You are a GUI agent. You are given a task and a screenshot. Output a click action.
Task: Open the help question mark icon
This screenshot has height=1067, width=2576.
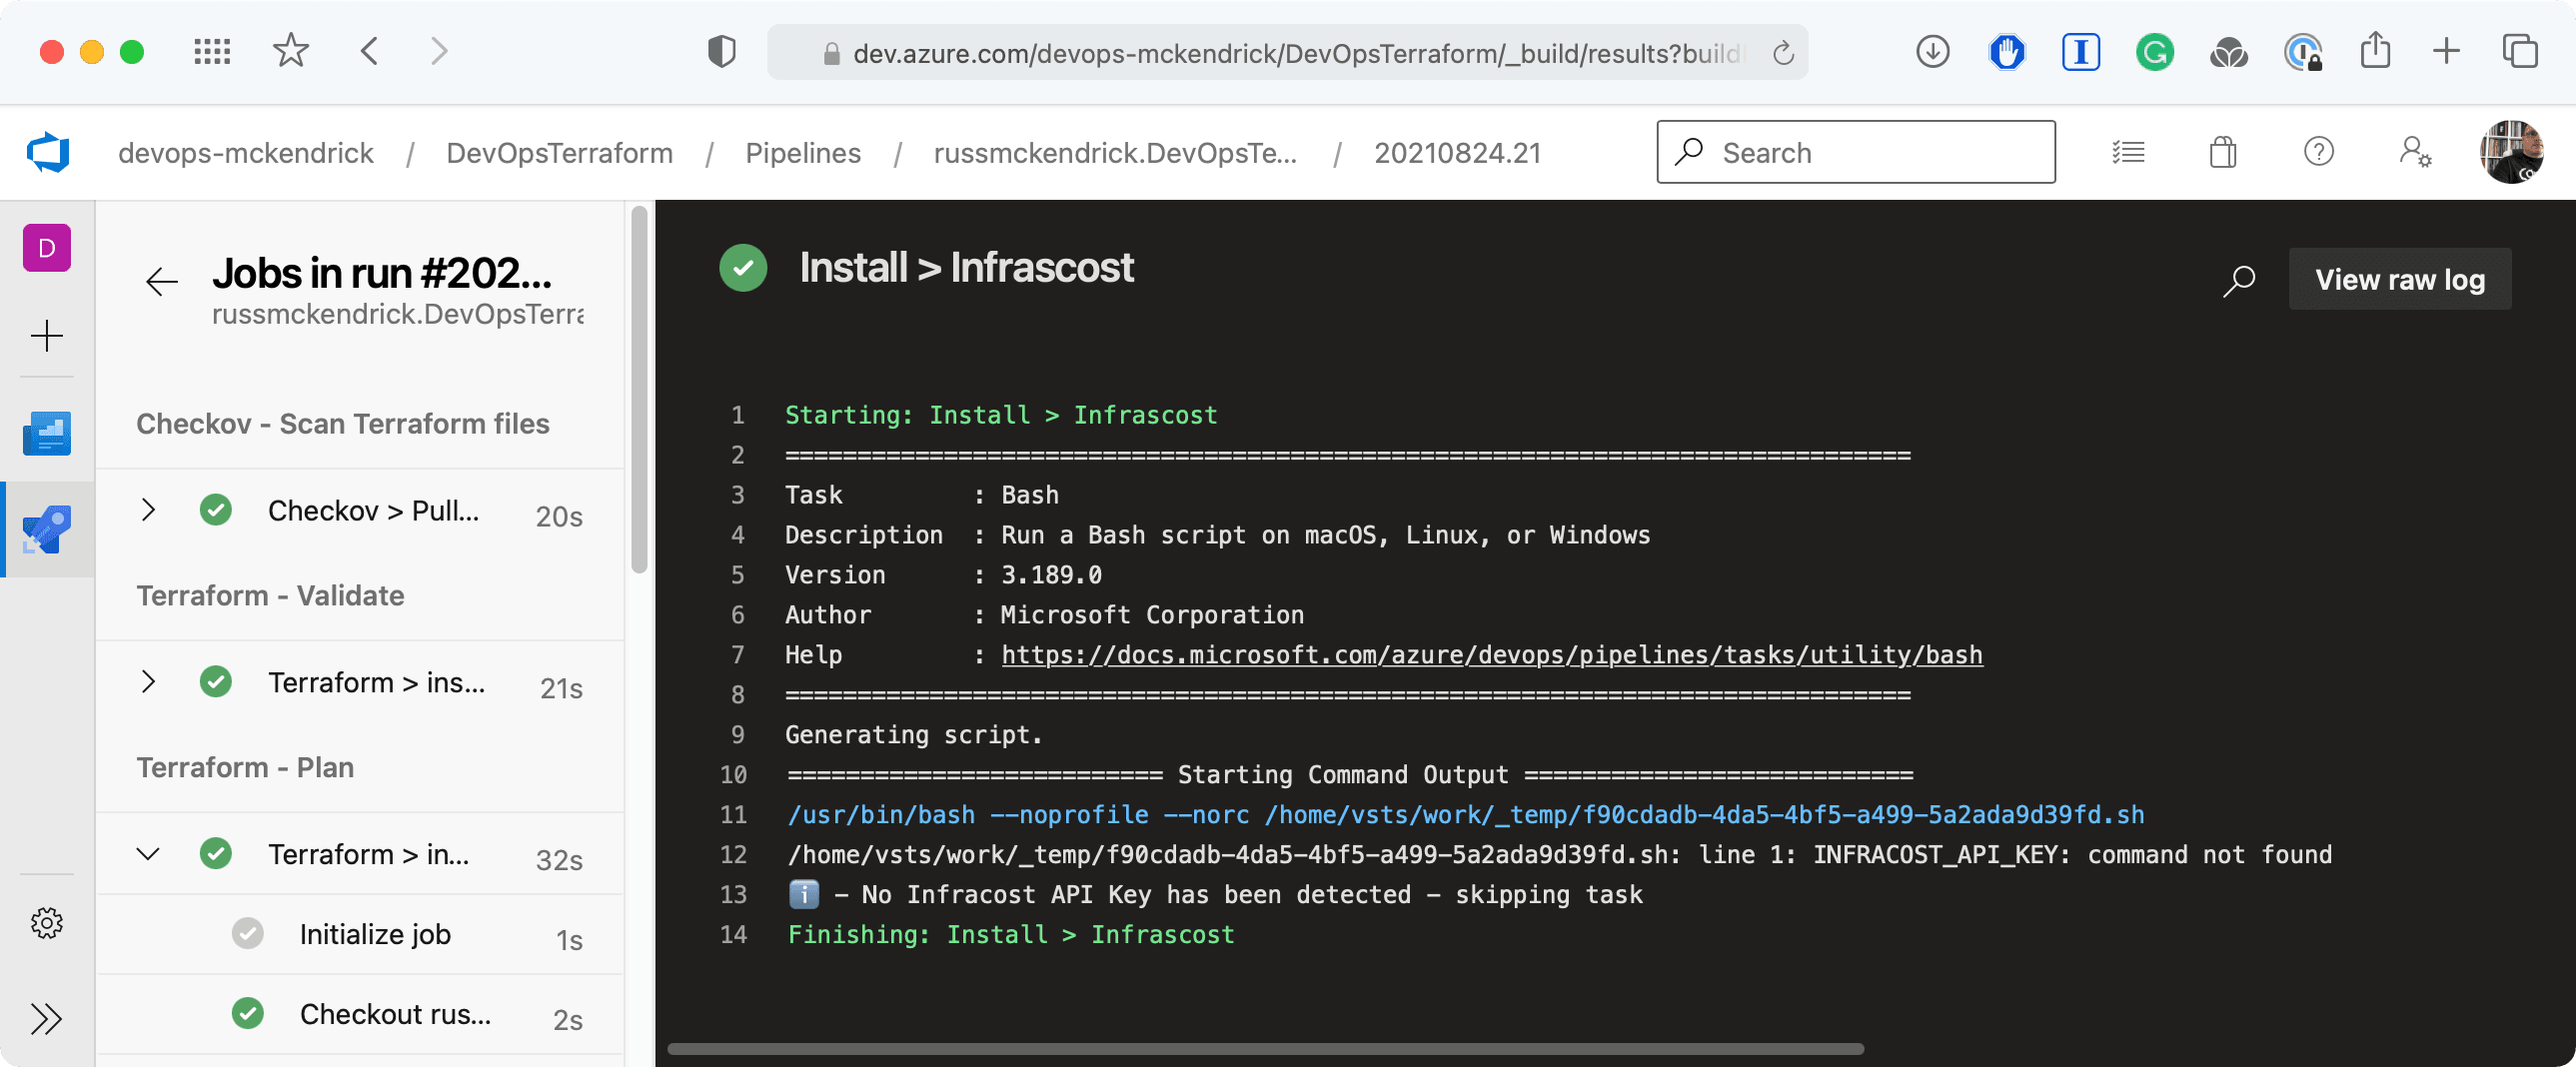[x=2318, y=153]
